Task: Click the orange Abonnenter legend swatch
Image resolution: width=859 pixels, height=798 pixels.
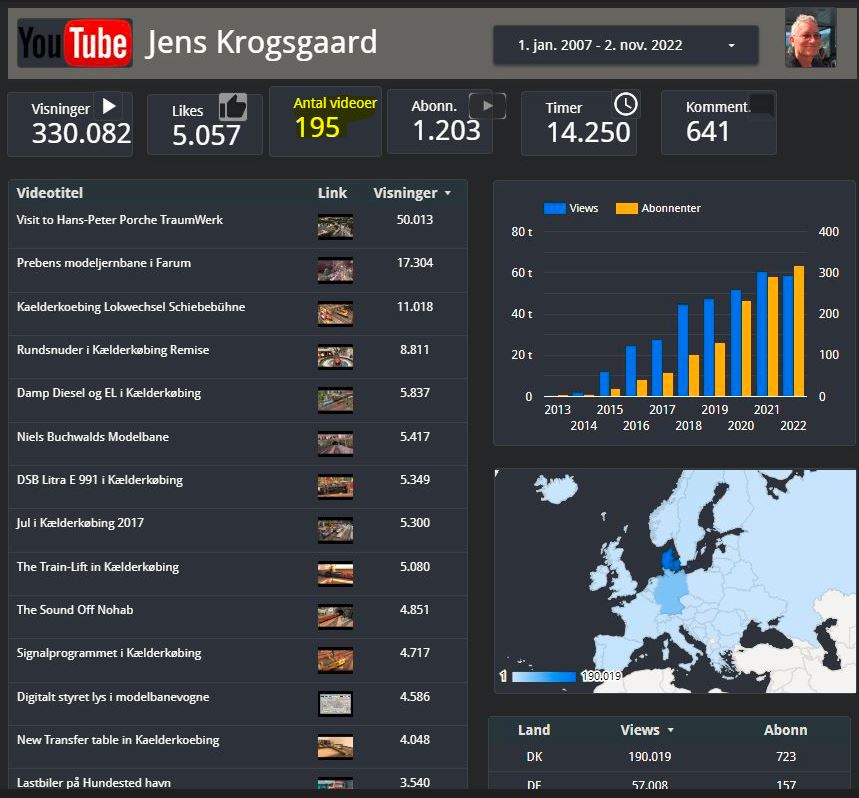Action: (627, 208)
